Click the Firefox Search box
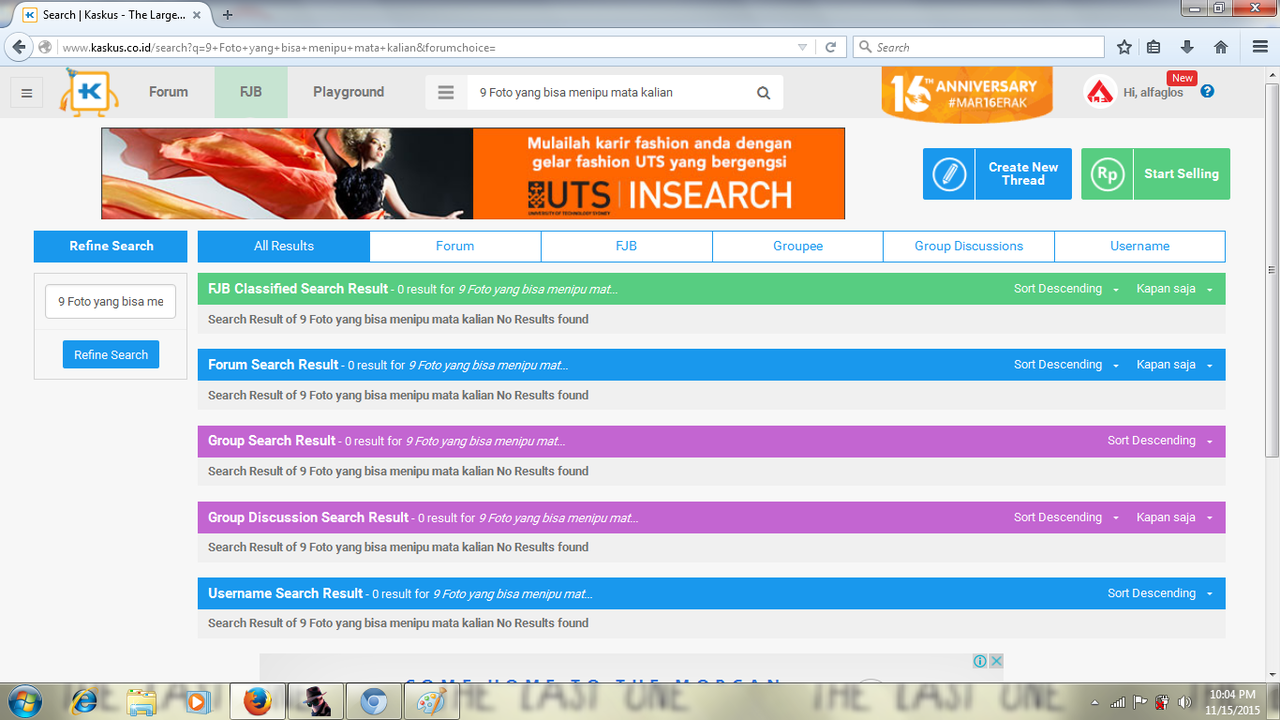Screen dimensions: 1280x720 pyautogui.click(x=979, y=47)
